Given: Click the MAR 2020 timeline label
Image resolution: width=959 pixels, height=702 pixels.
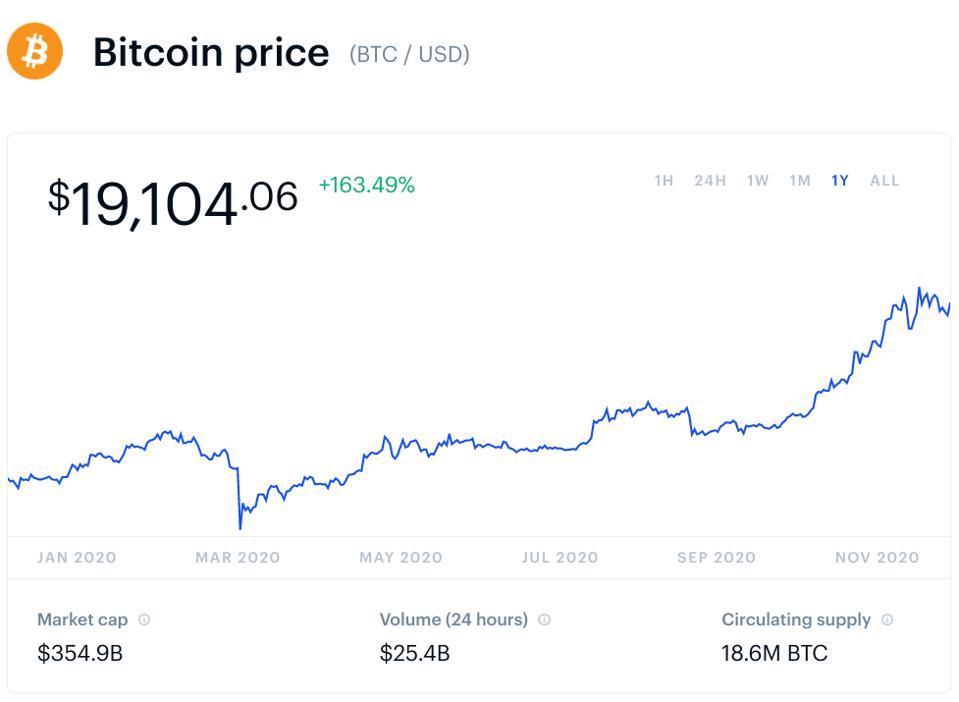Looking at the screenshot, I should 238,558.
